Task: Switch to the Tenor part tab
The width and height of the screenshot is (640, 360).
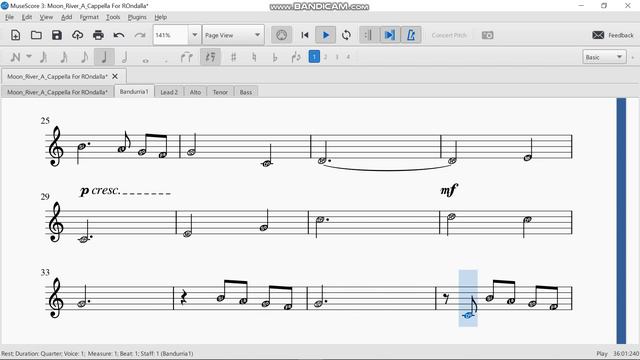Action: (x=220, y=92)
